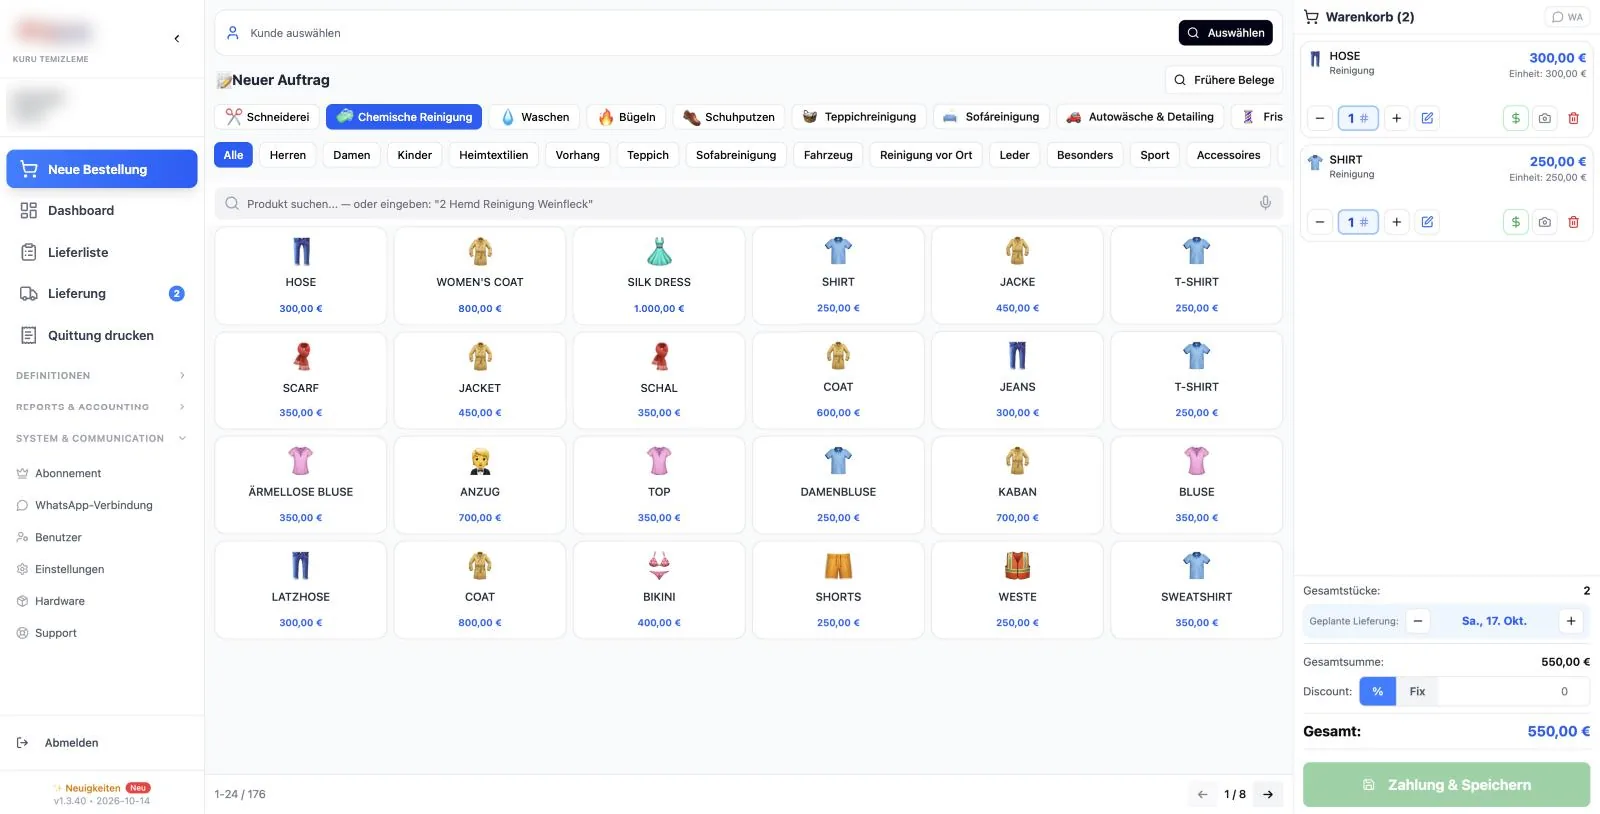
Task: Expand REPORTS & ACCOUNTING section
Action: pyautogui.click(x=102, y=407)
